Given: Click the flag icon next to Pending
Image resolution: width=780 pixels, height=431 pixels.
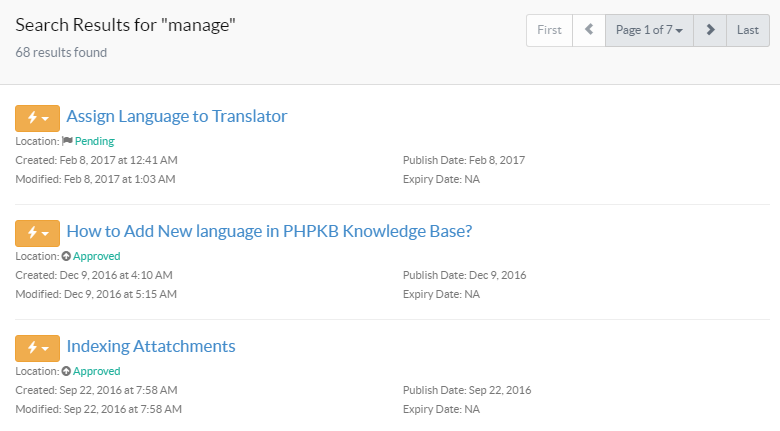Looking at the screenshot, I should [68, 141].
